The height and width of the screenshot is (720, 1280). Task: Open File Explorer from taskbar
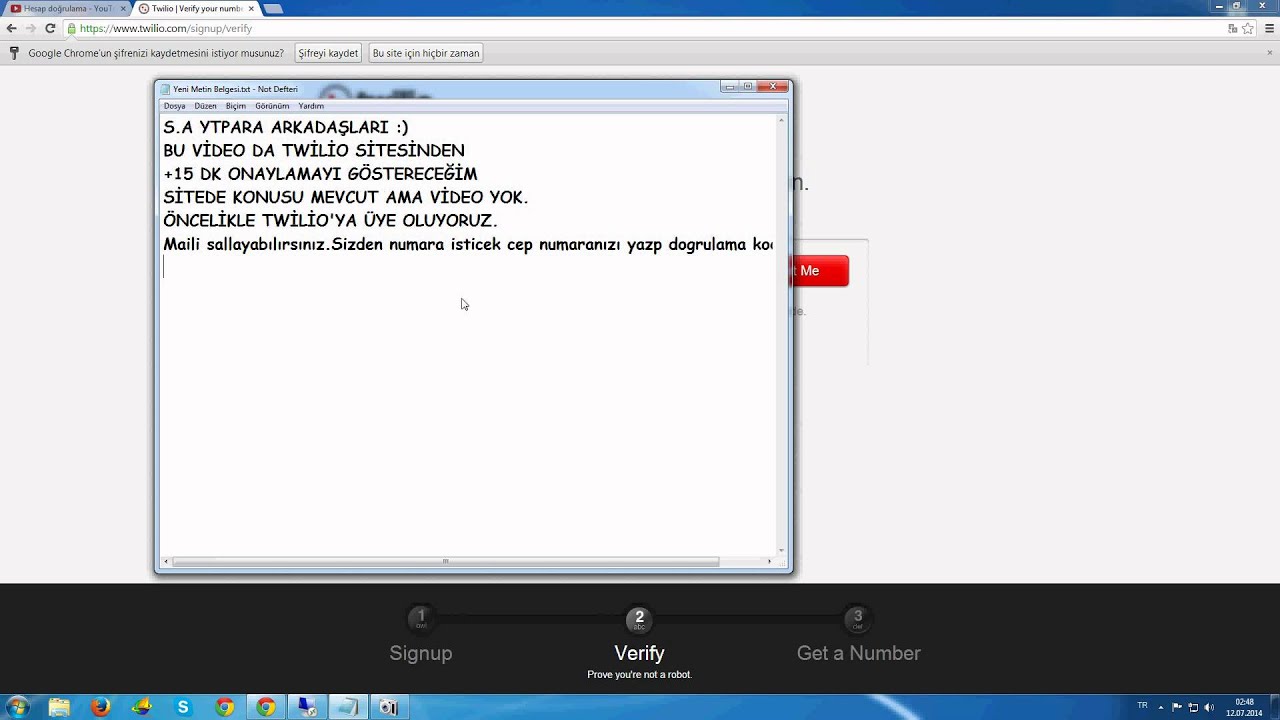pyautogui.click(x=59, y=707)
